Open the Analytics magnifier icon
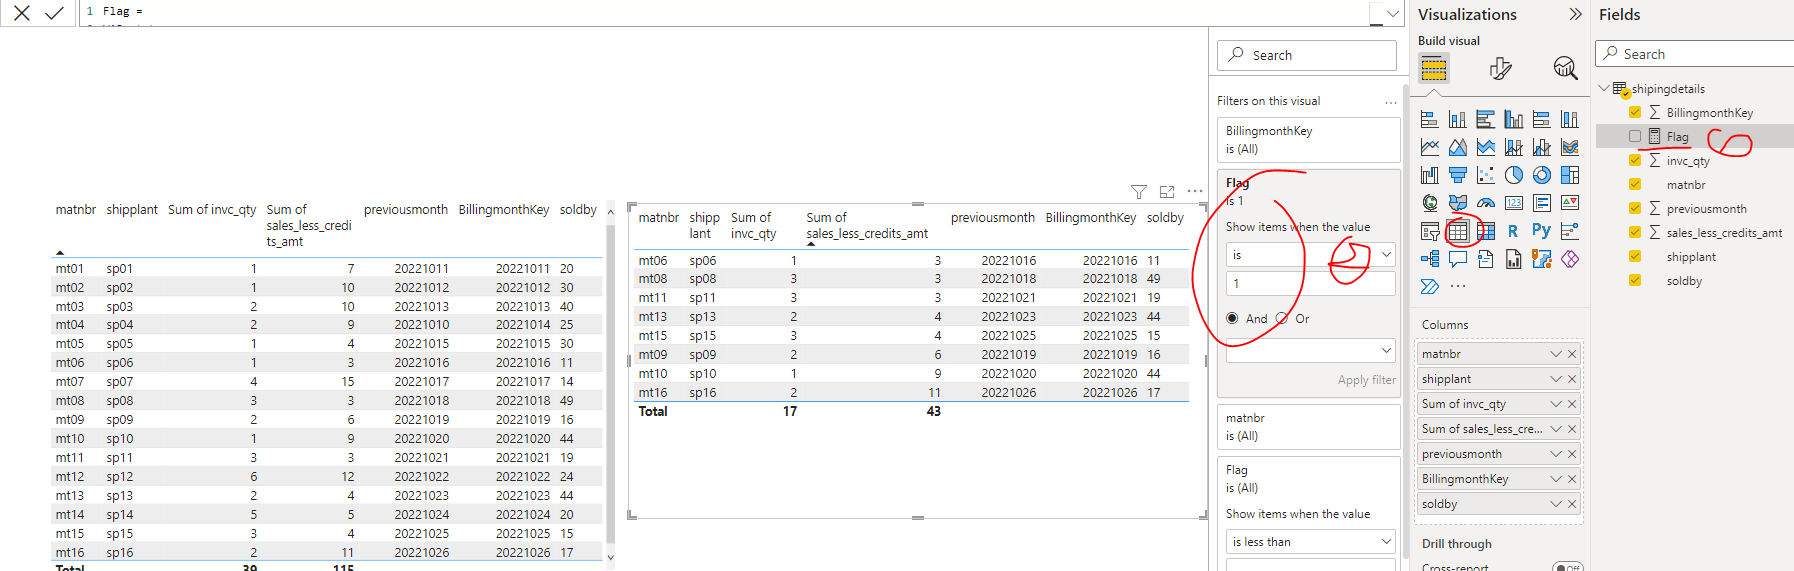 click(x=1565, y=69)
